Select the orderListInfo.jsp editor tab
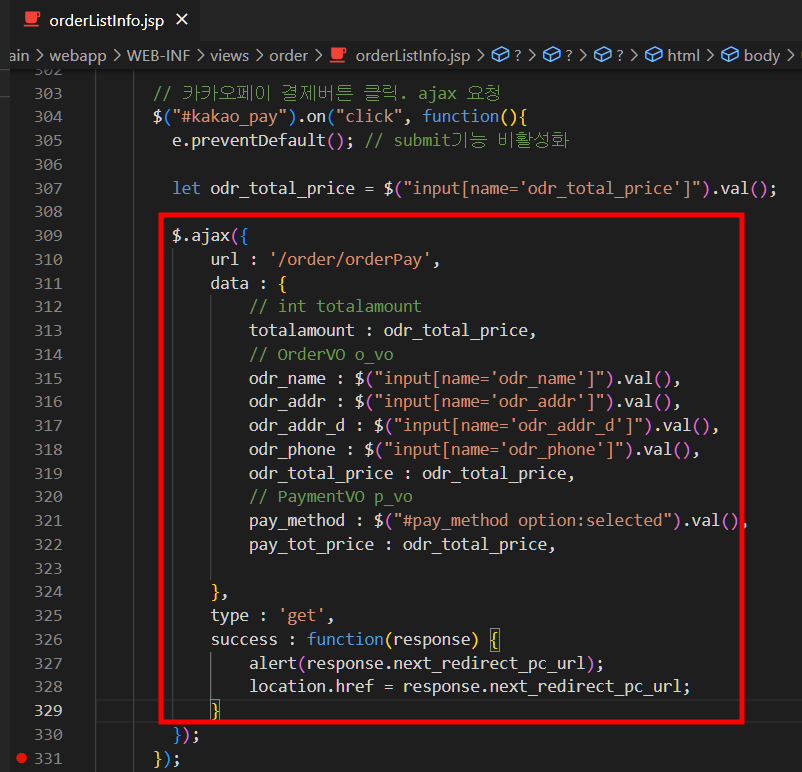This screenshot has height=772, width=802. click(x=105, y=20)
